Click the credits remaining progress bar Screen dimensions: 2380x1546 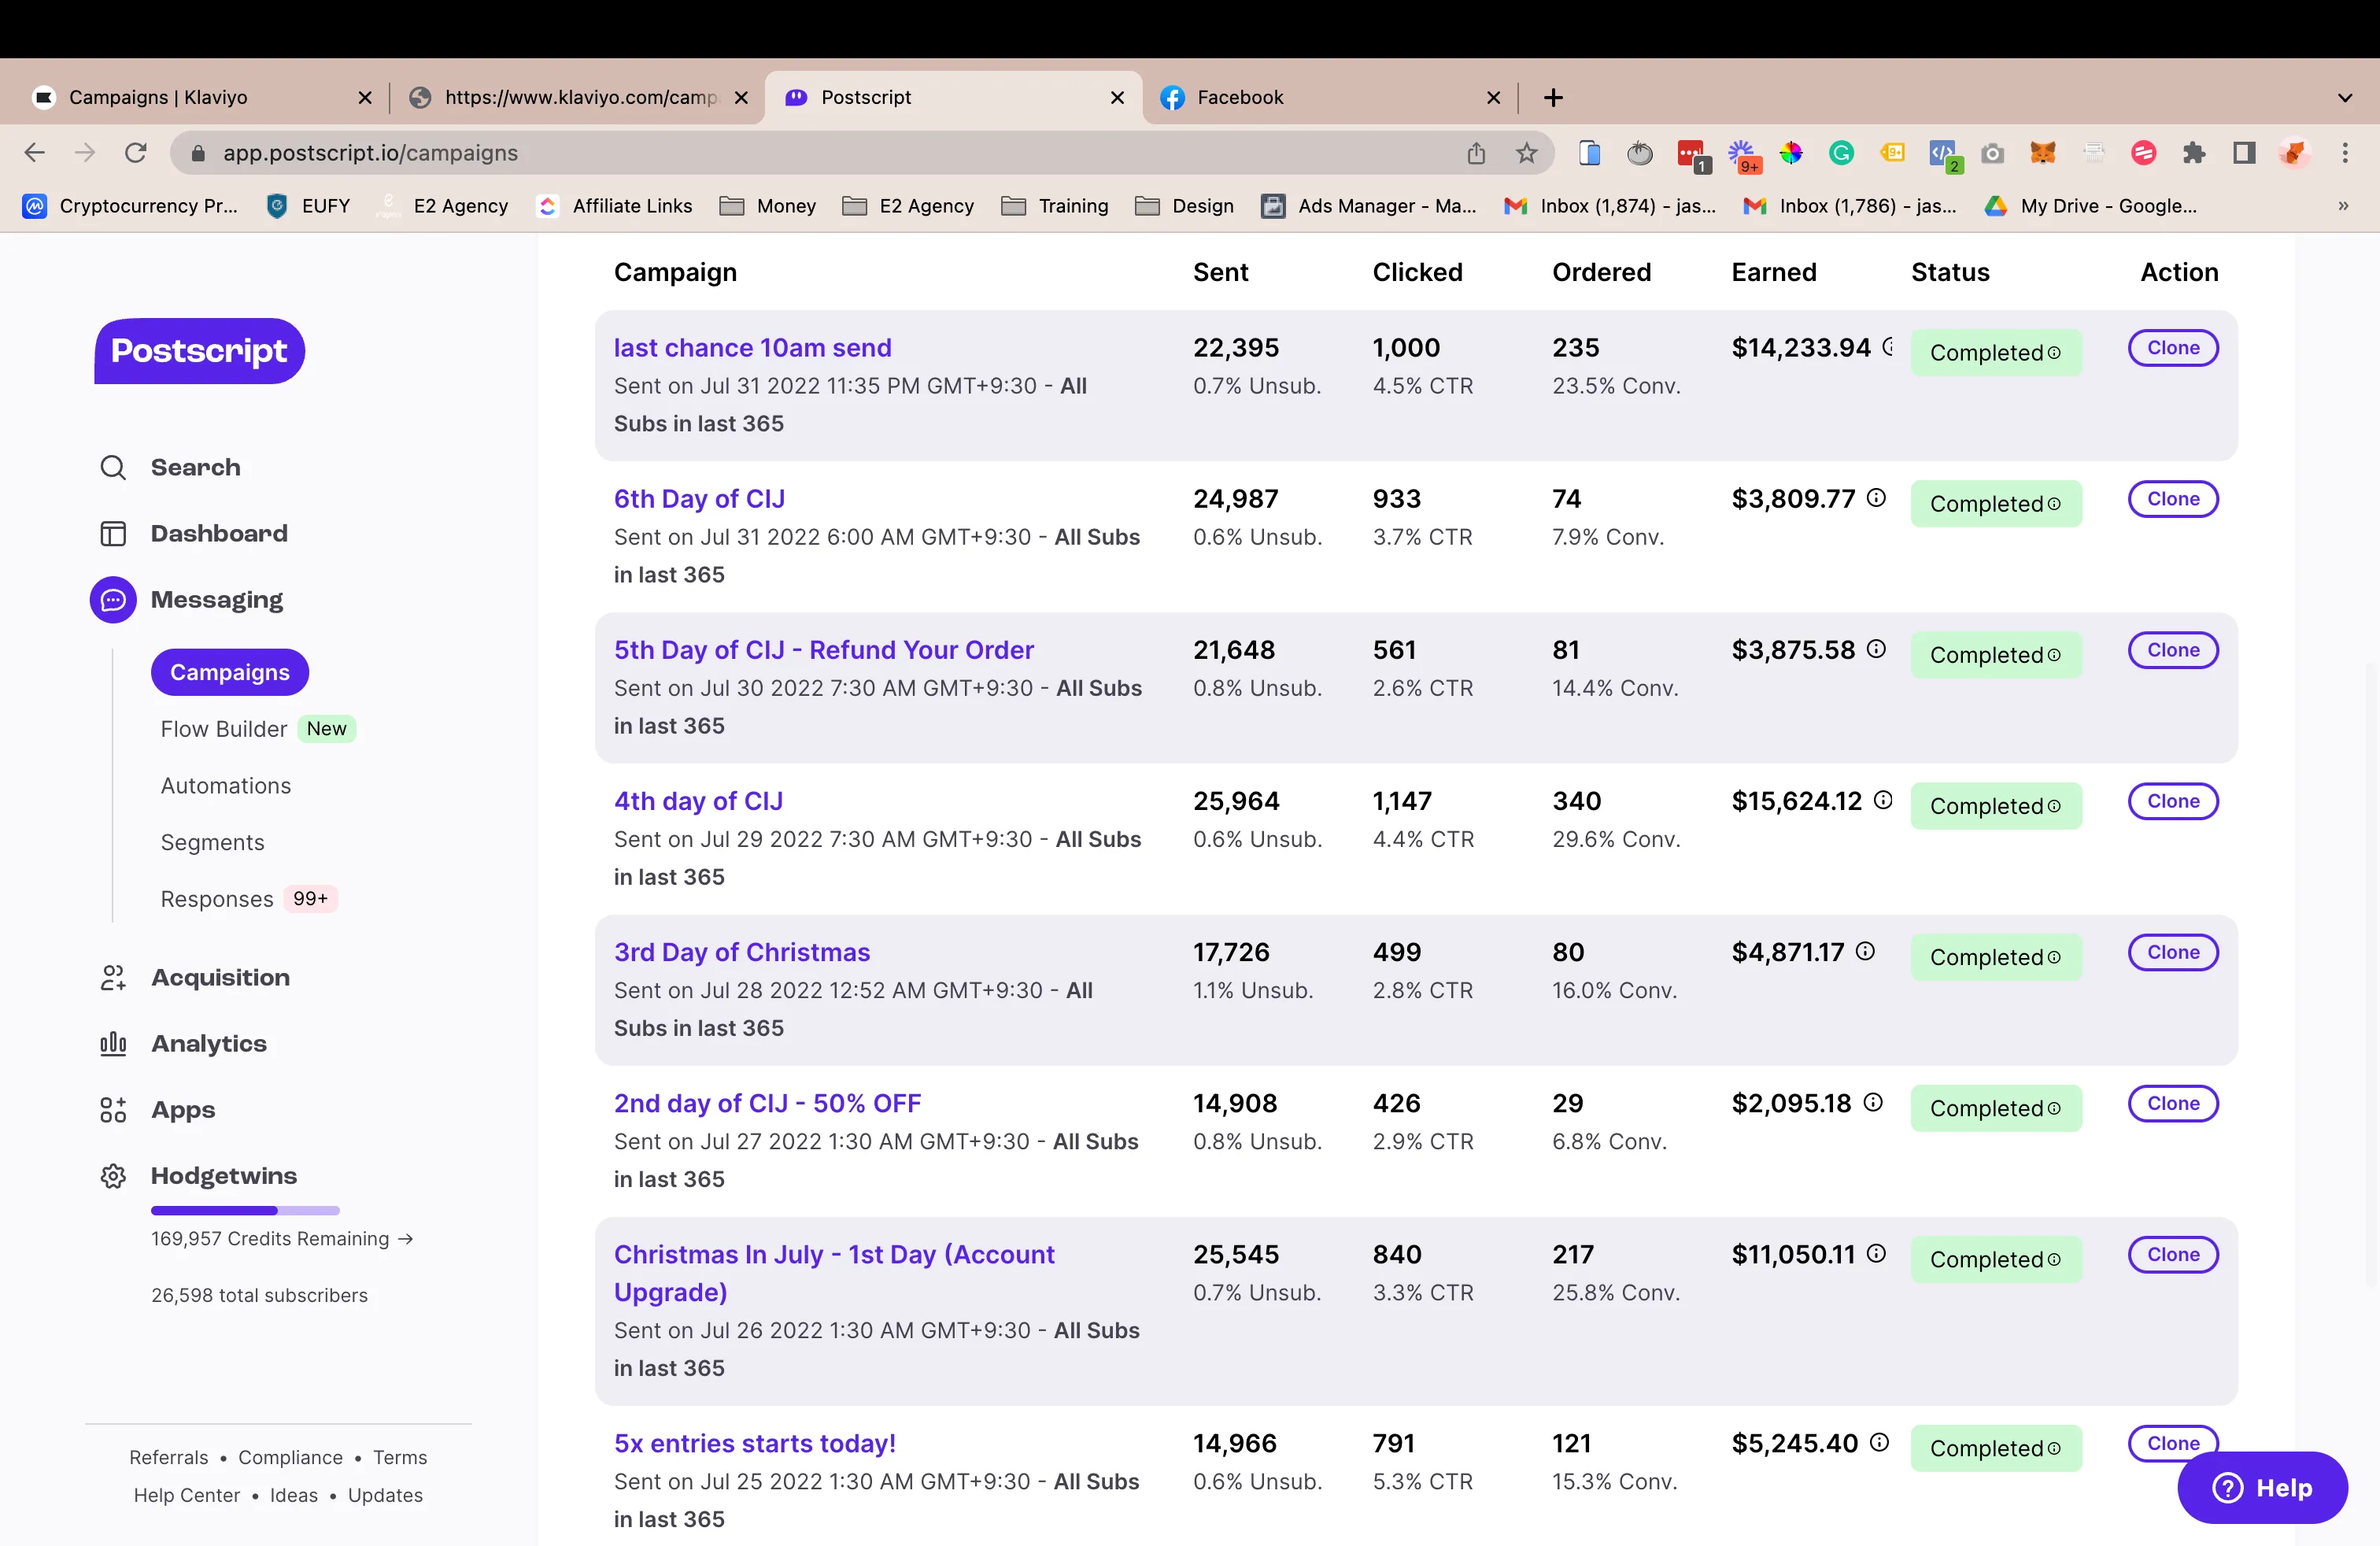(245, 1210)
